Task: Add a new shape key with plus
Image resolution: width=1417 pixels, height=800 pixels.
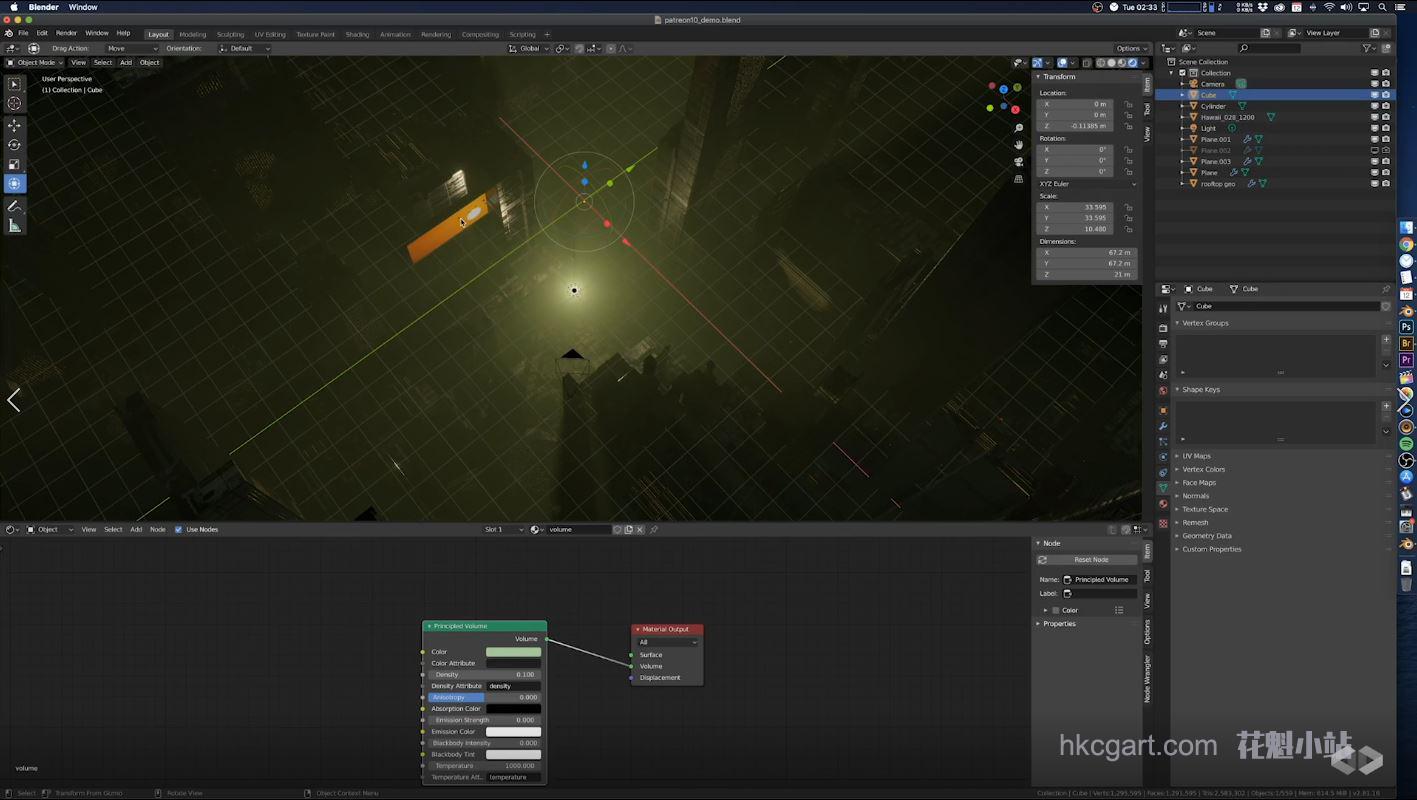Action: (1386, 406)
